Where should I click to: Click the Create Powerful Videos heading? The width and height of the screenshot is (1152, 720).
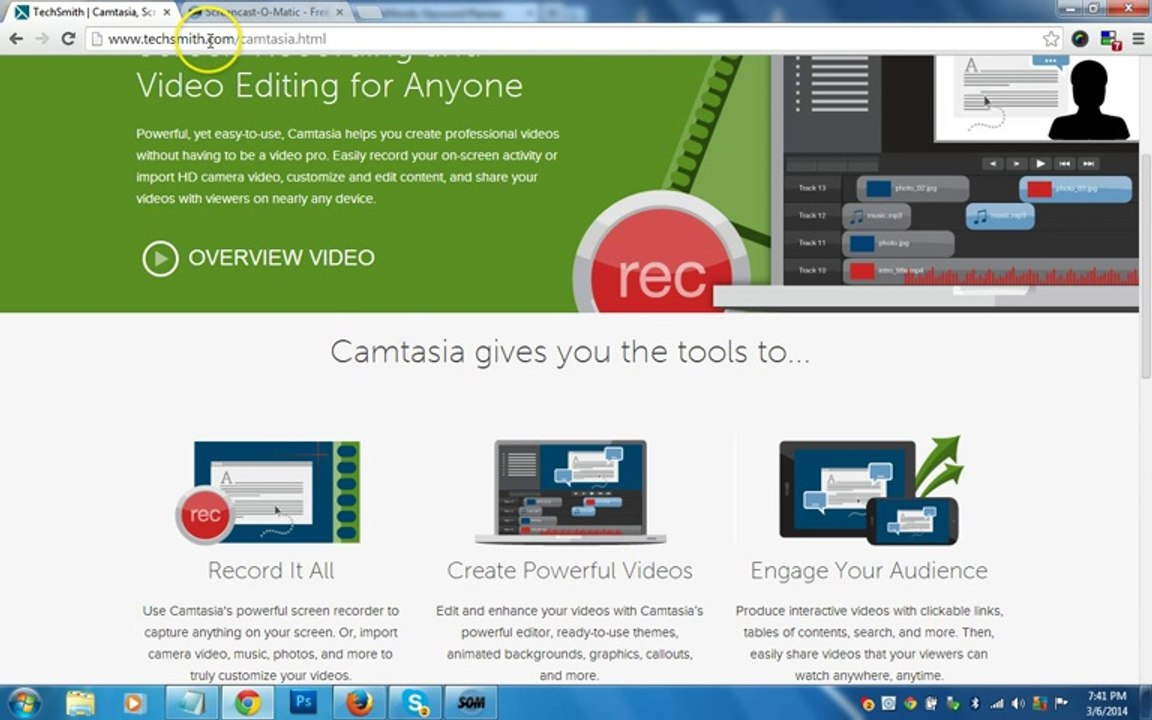[x=569, y=571]
